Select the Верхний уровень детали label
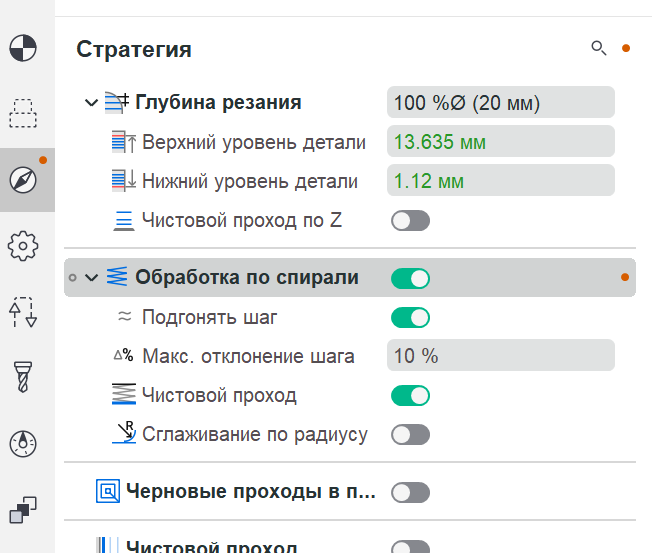 (x=254, y=142)
